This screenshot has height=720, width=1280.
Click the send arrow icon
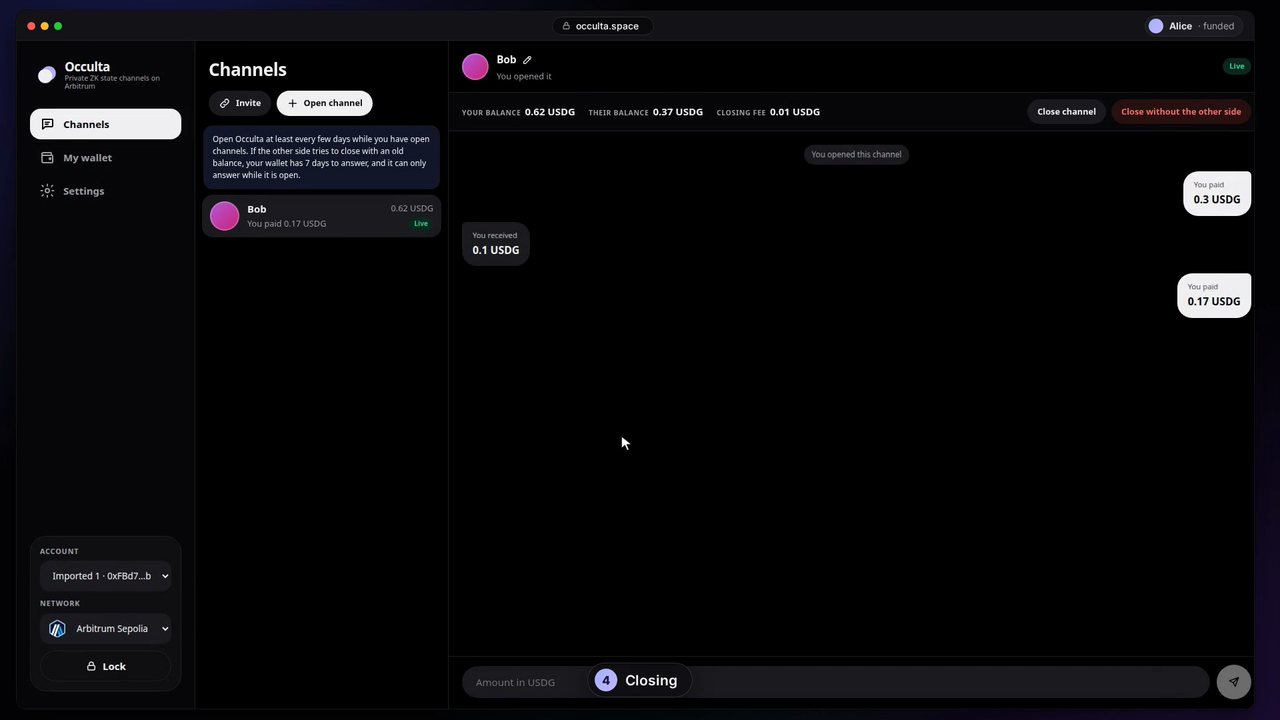click(x=1234, y=682)
